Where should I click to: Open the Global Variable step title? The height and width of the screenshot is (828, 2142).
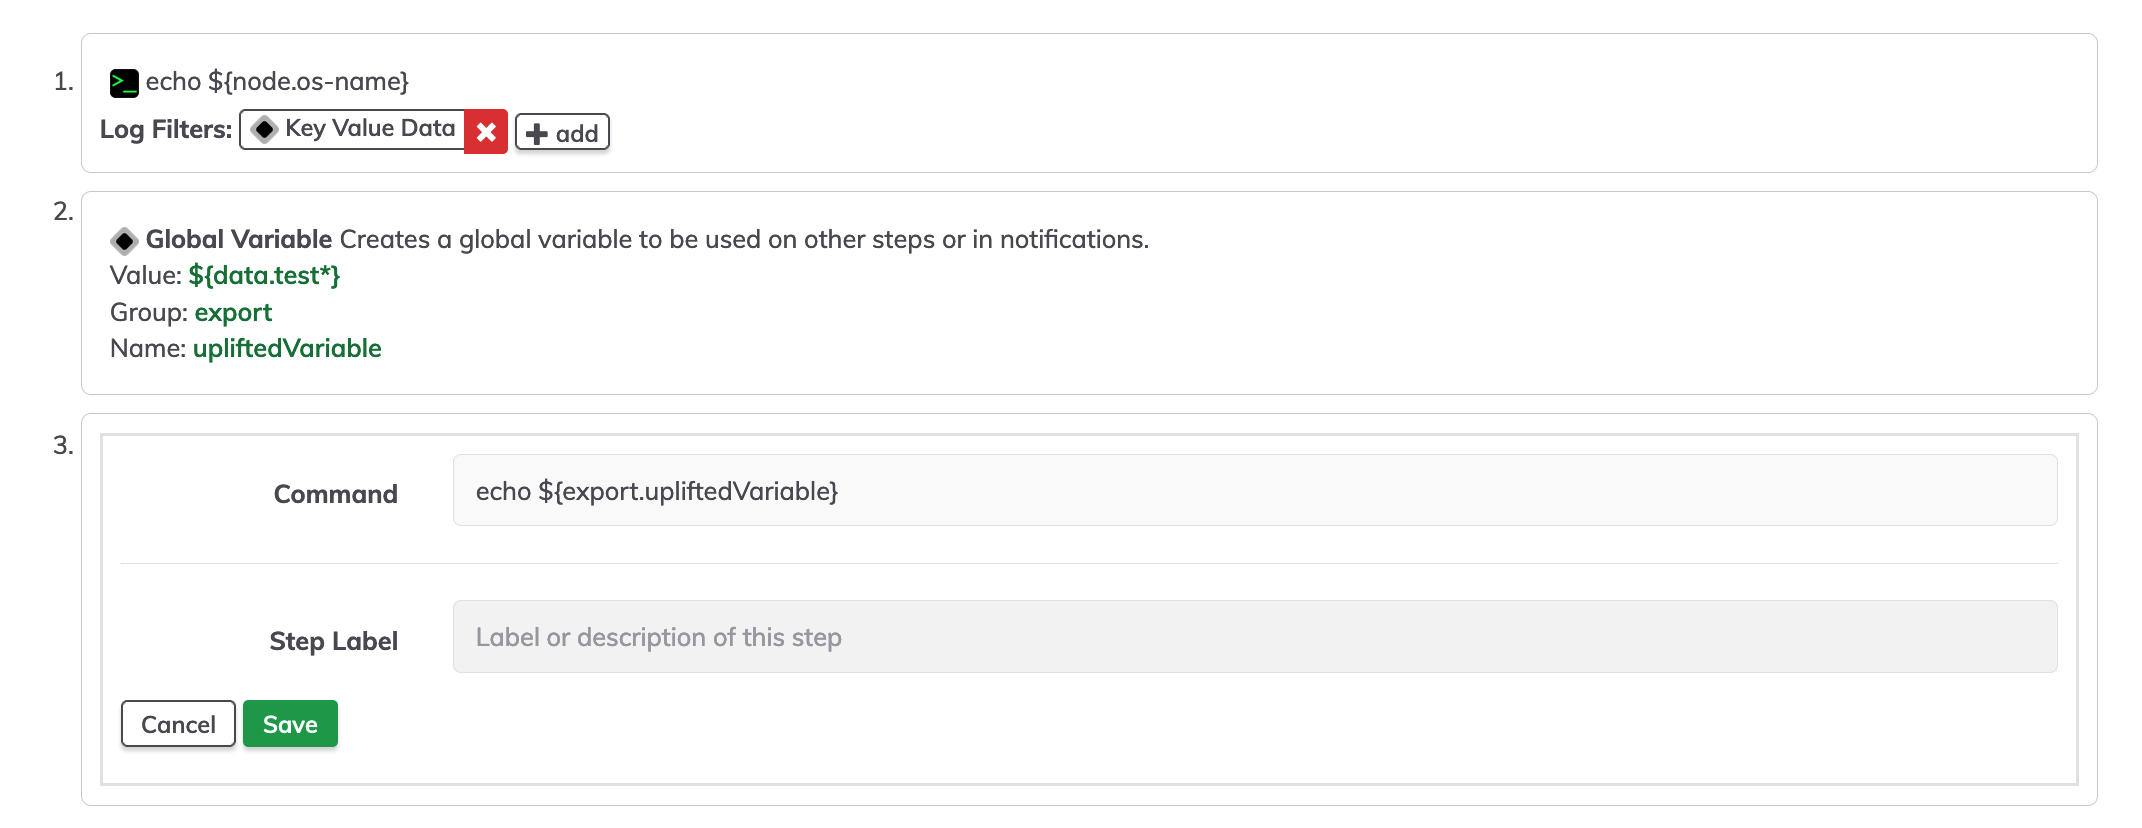coord(239,239)
